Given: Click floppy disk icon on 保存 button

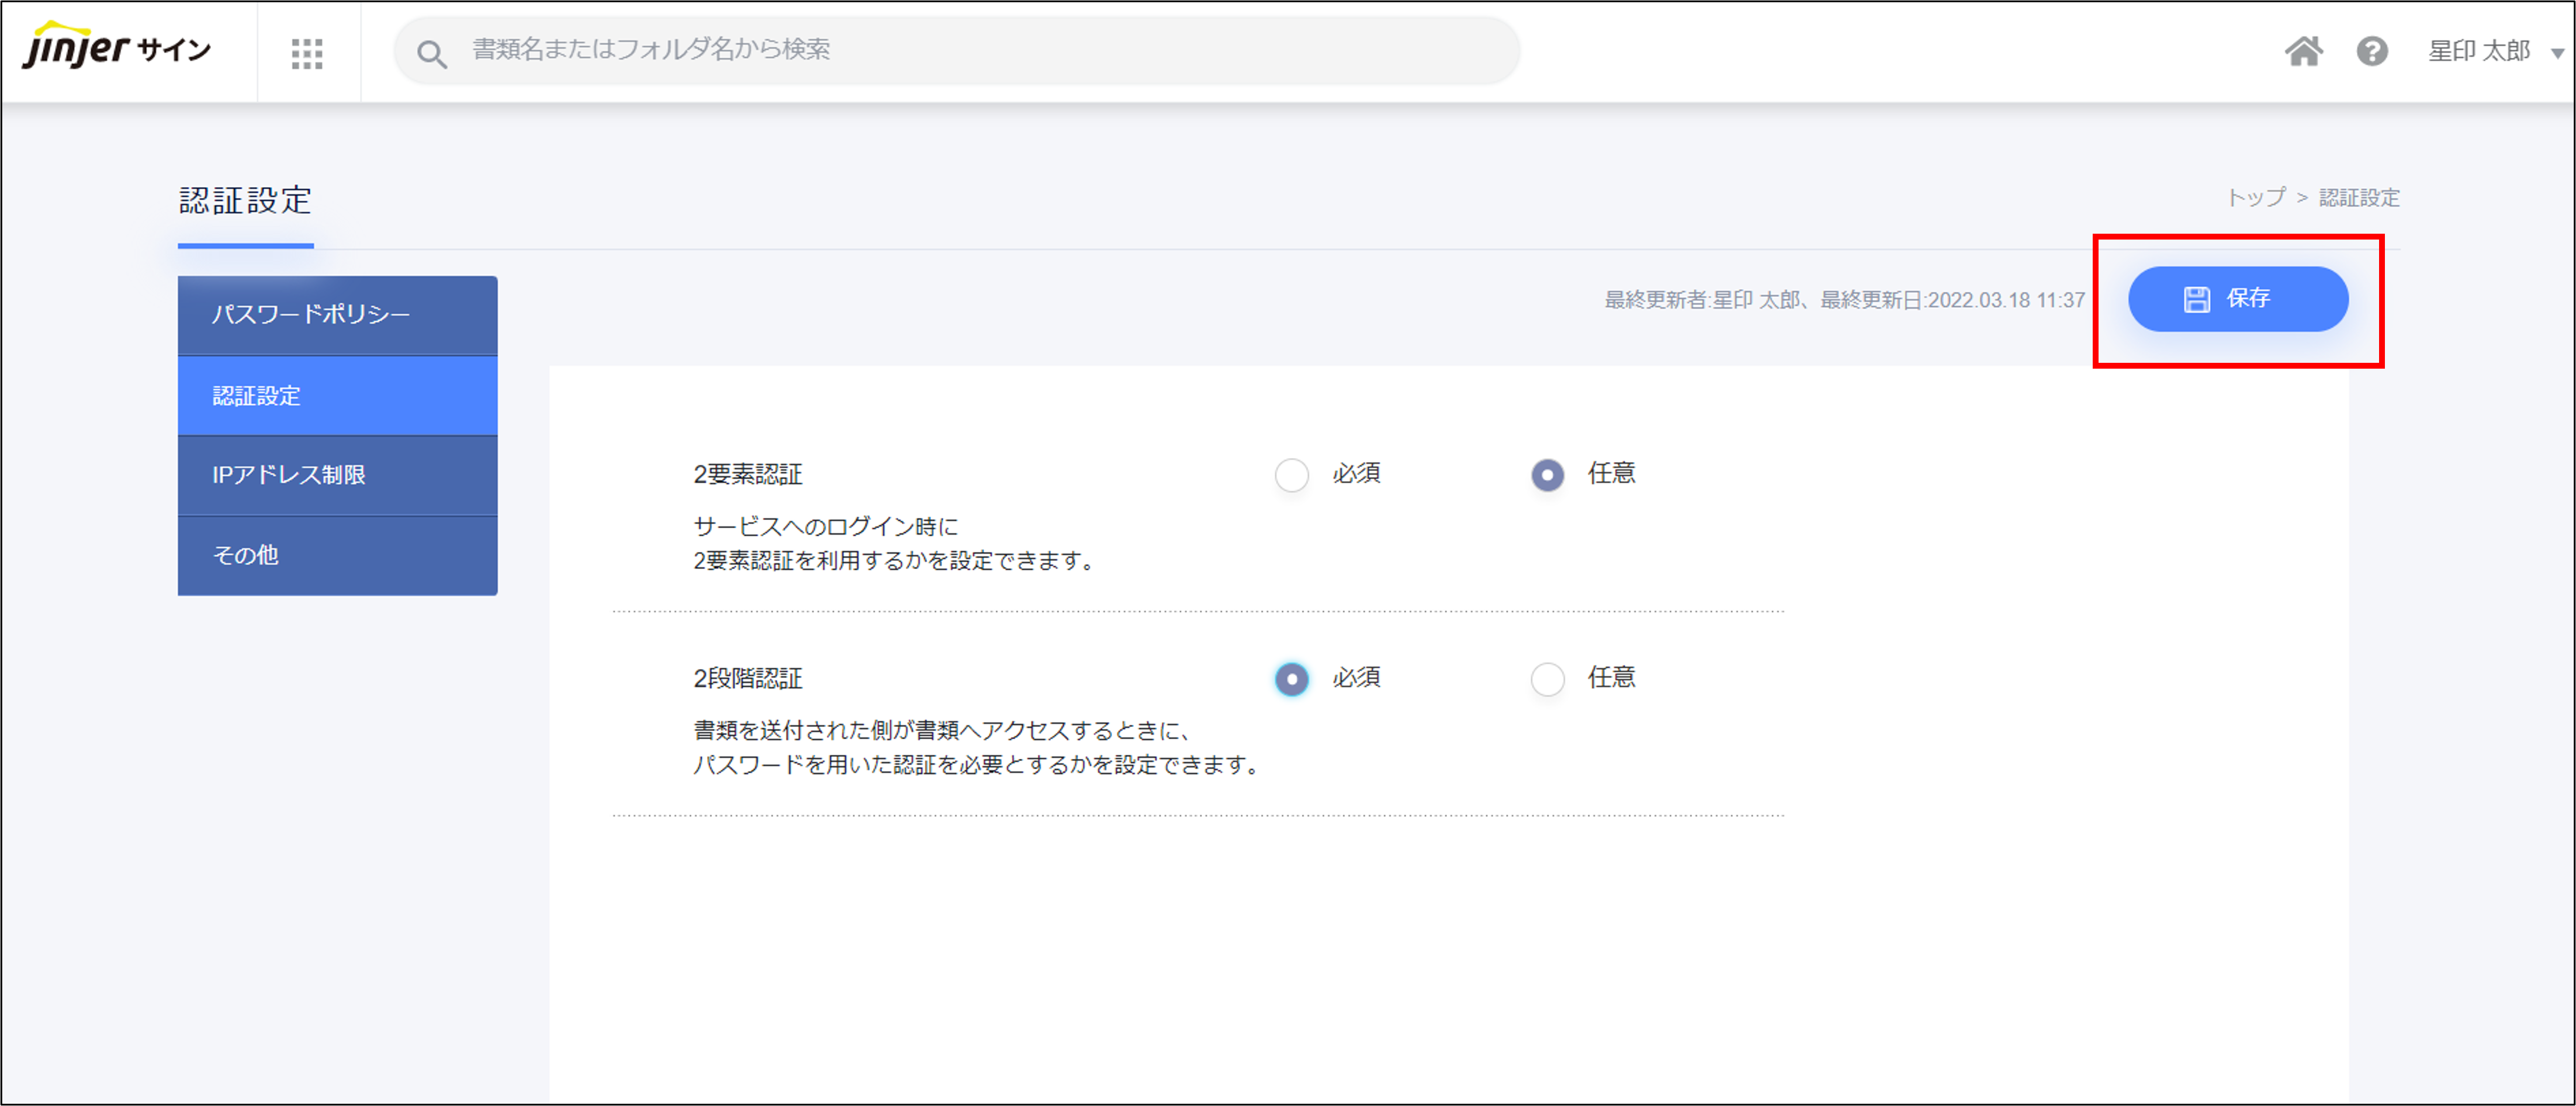Looking at the screenshot, I should point(2196,299).
